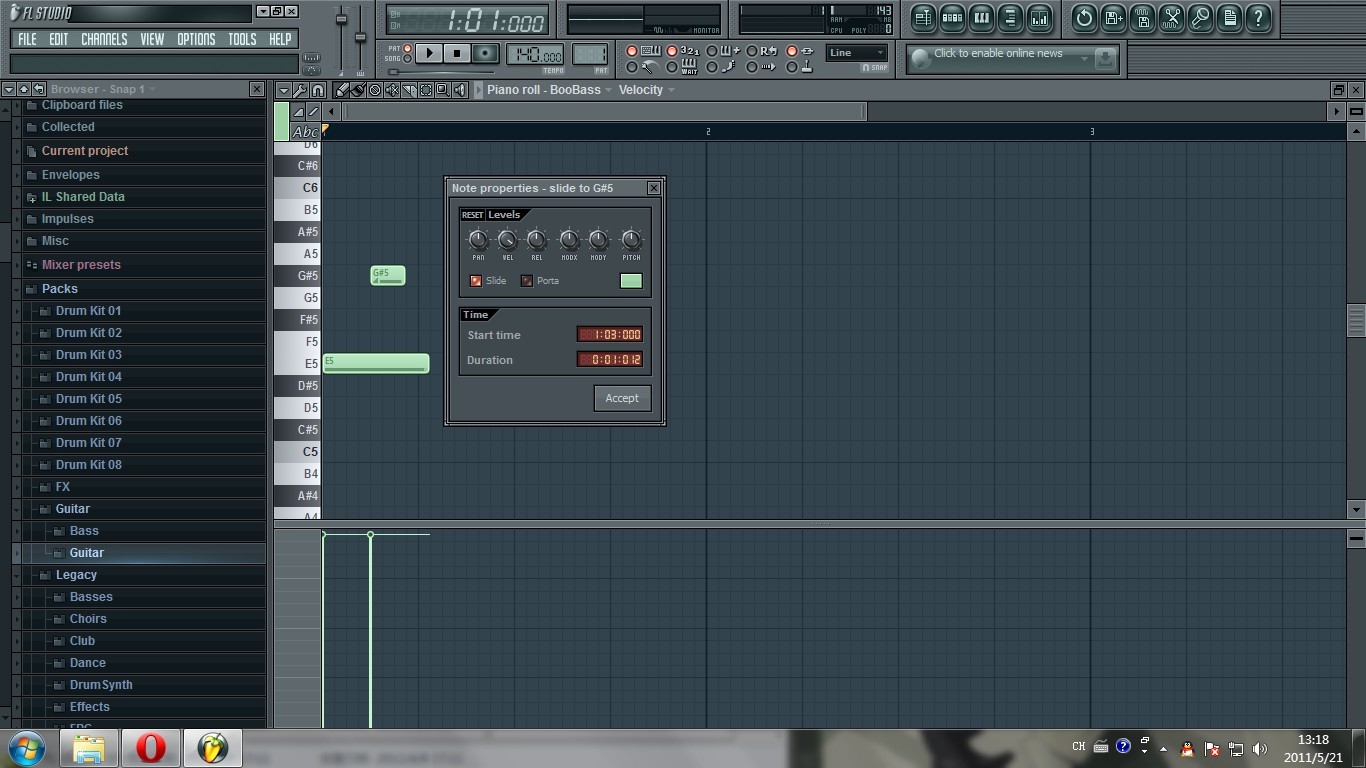Screen dimensions: 1366x768
Task: Select the pencil draw tool in piano roll
Action: [342, 90]
